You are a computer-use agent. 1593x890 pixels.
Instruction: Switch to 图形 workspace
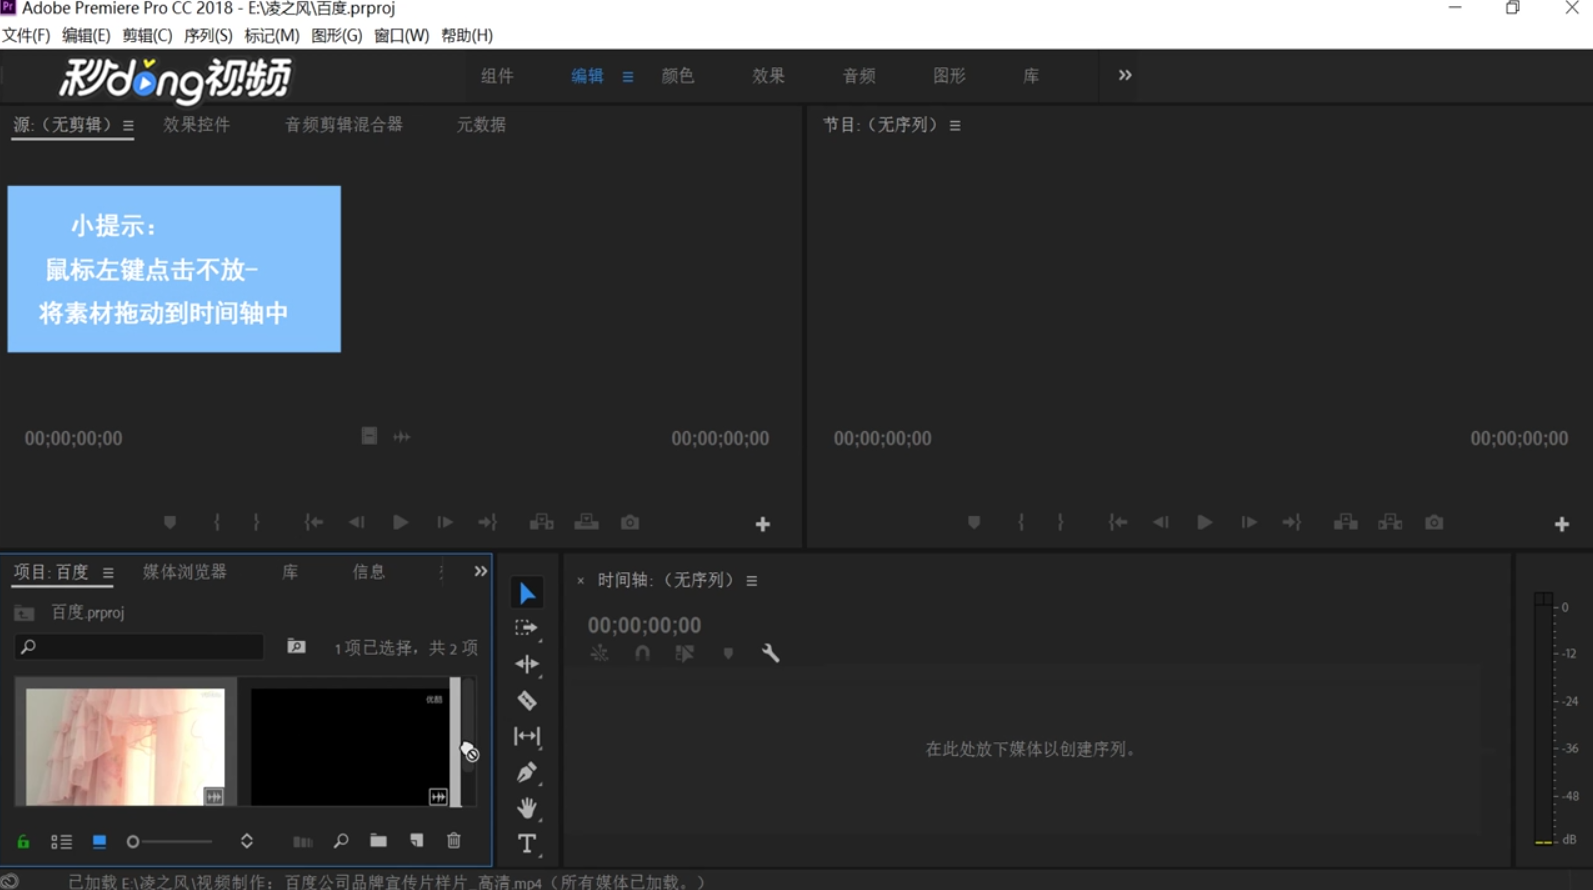949,76
